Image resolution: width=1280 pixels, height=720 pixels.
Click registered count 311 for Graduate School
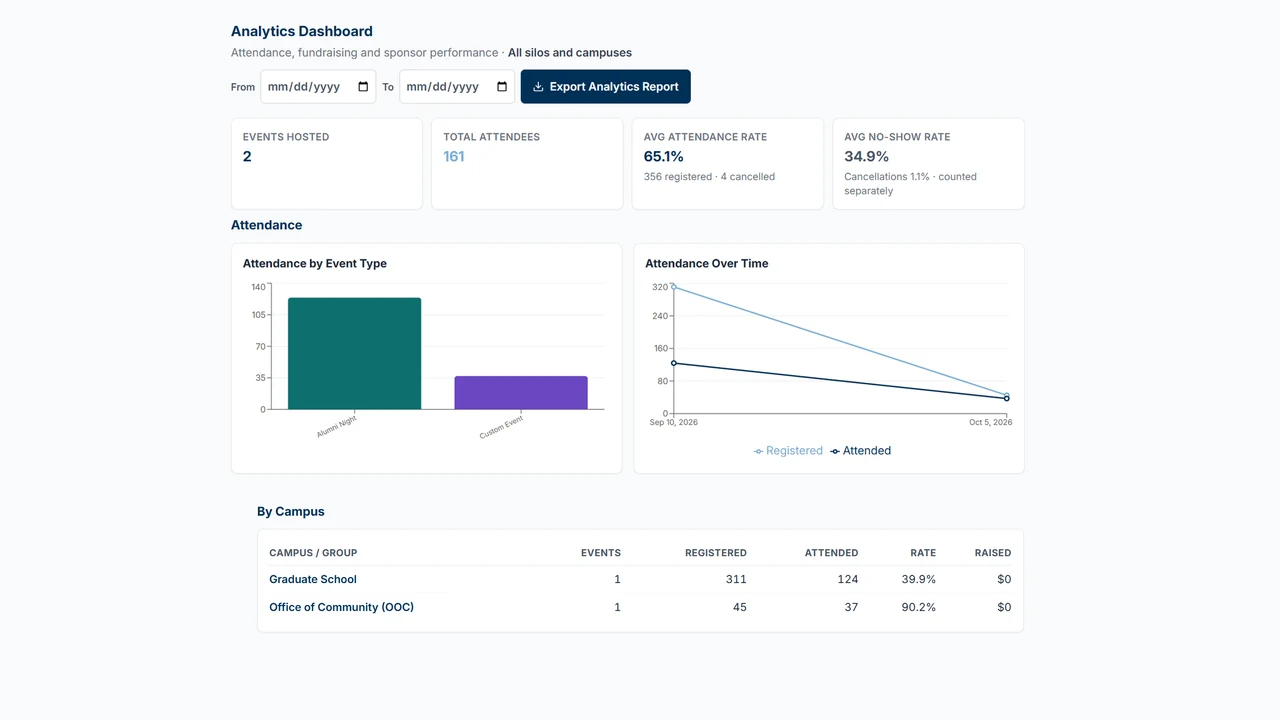[x=736, y=579]
